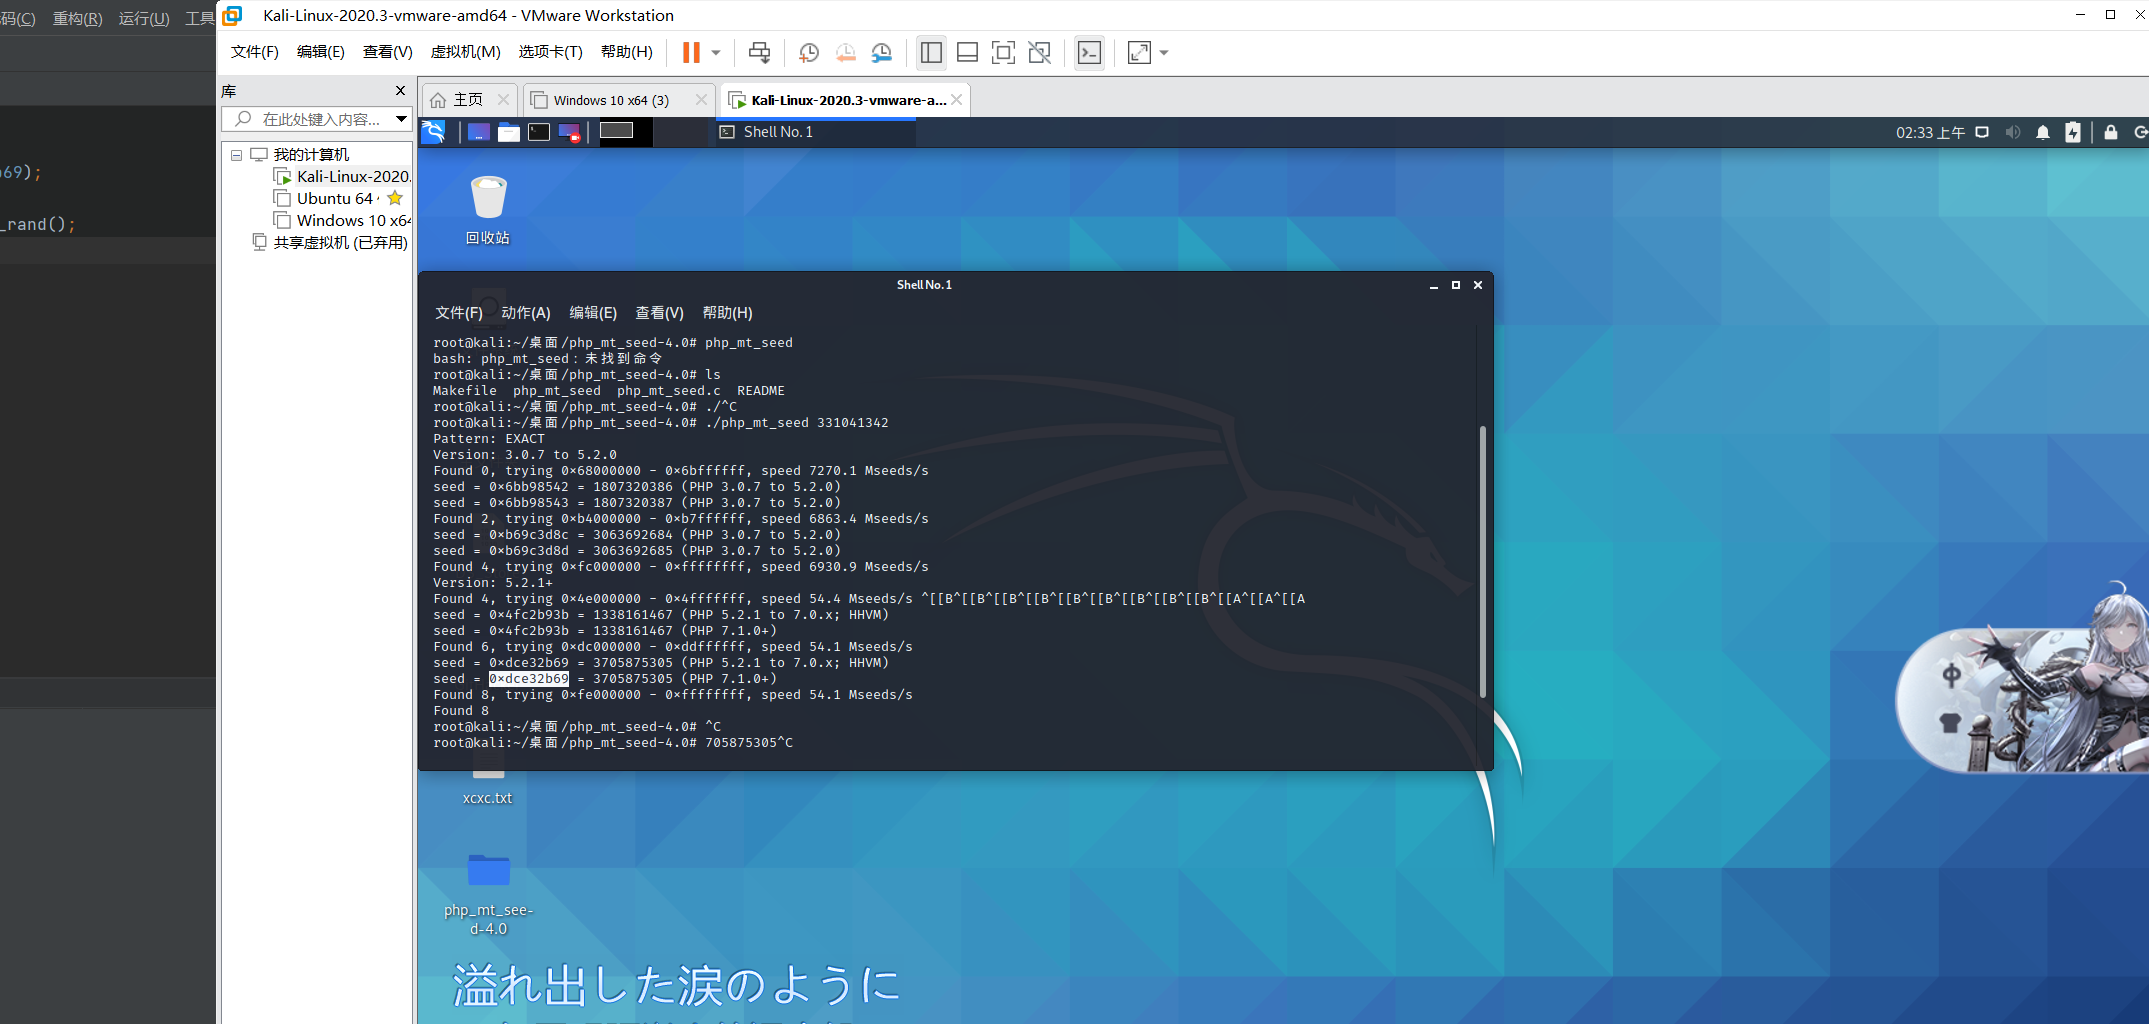2149x1024 pixels.
Task: Close the 主页 tab
Action: [x=503, y=100]
